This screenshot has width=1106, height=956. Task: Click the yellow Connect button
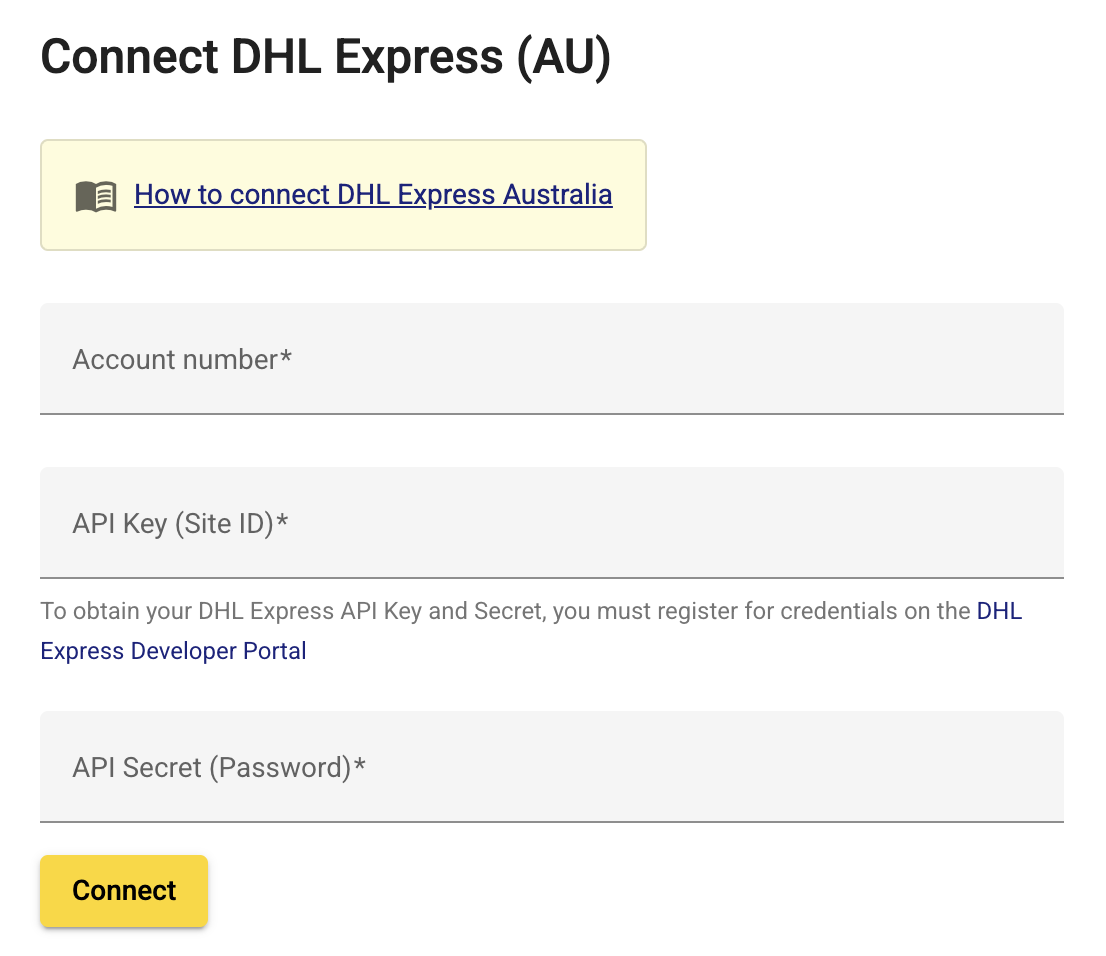124,890
